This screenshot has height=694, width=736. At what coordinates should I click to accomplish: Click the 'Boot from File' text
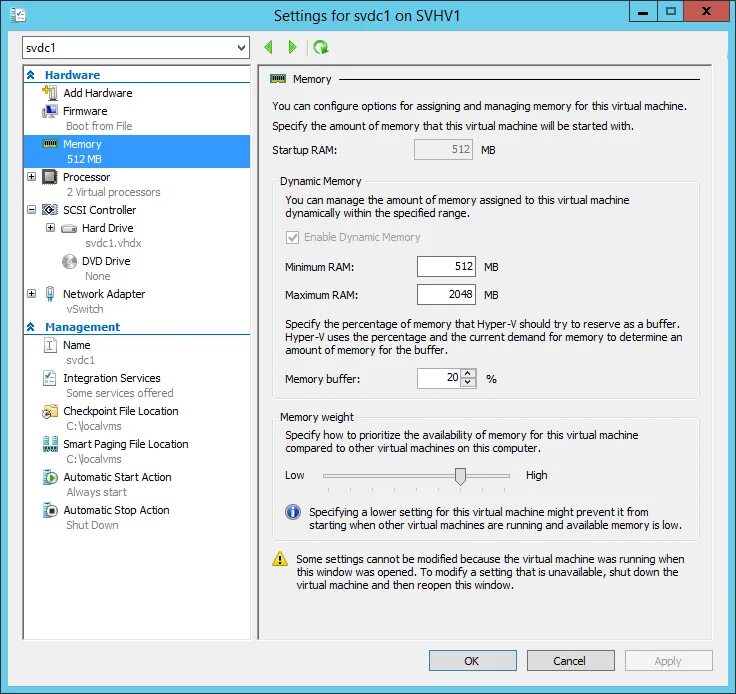pyautogui.click(x=99, y=126)
